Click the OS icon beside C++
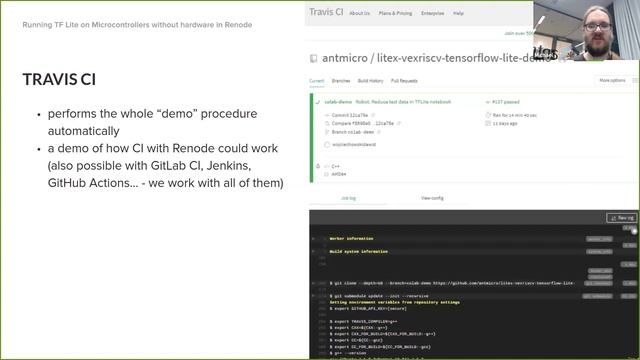The height and width of the screenshot is (360, 640). tap(318, 166)
